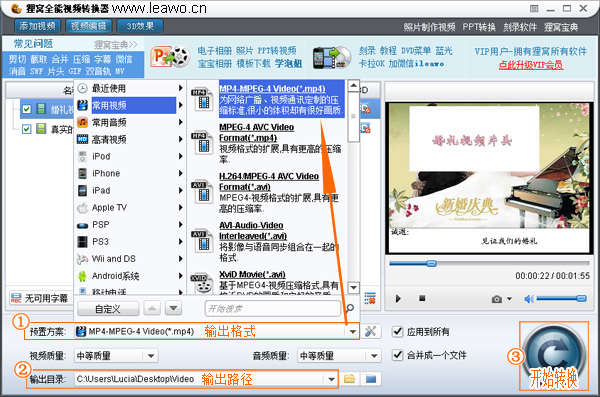Viewport: 600px width, 397px height.
Task: Click the search magnifier icon in format panel
Action: pyautogui.click(x=350, y=308)
